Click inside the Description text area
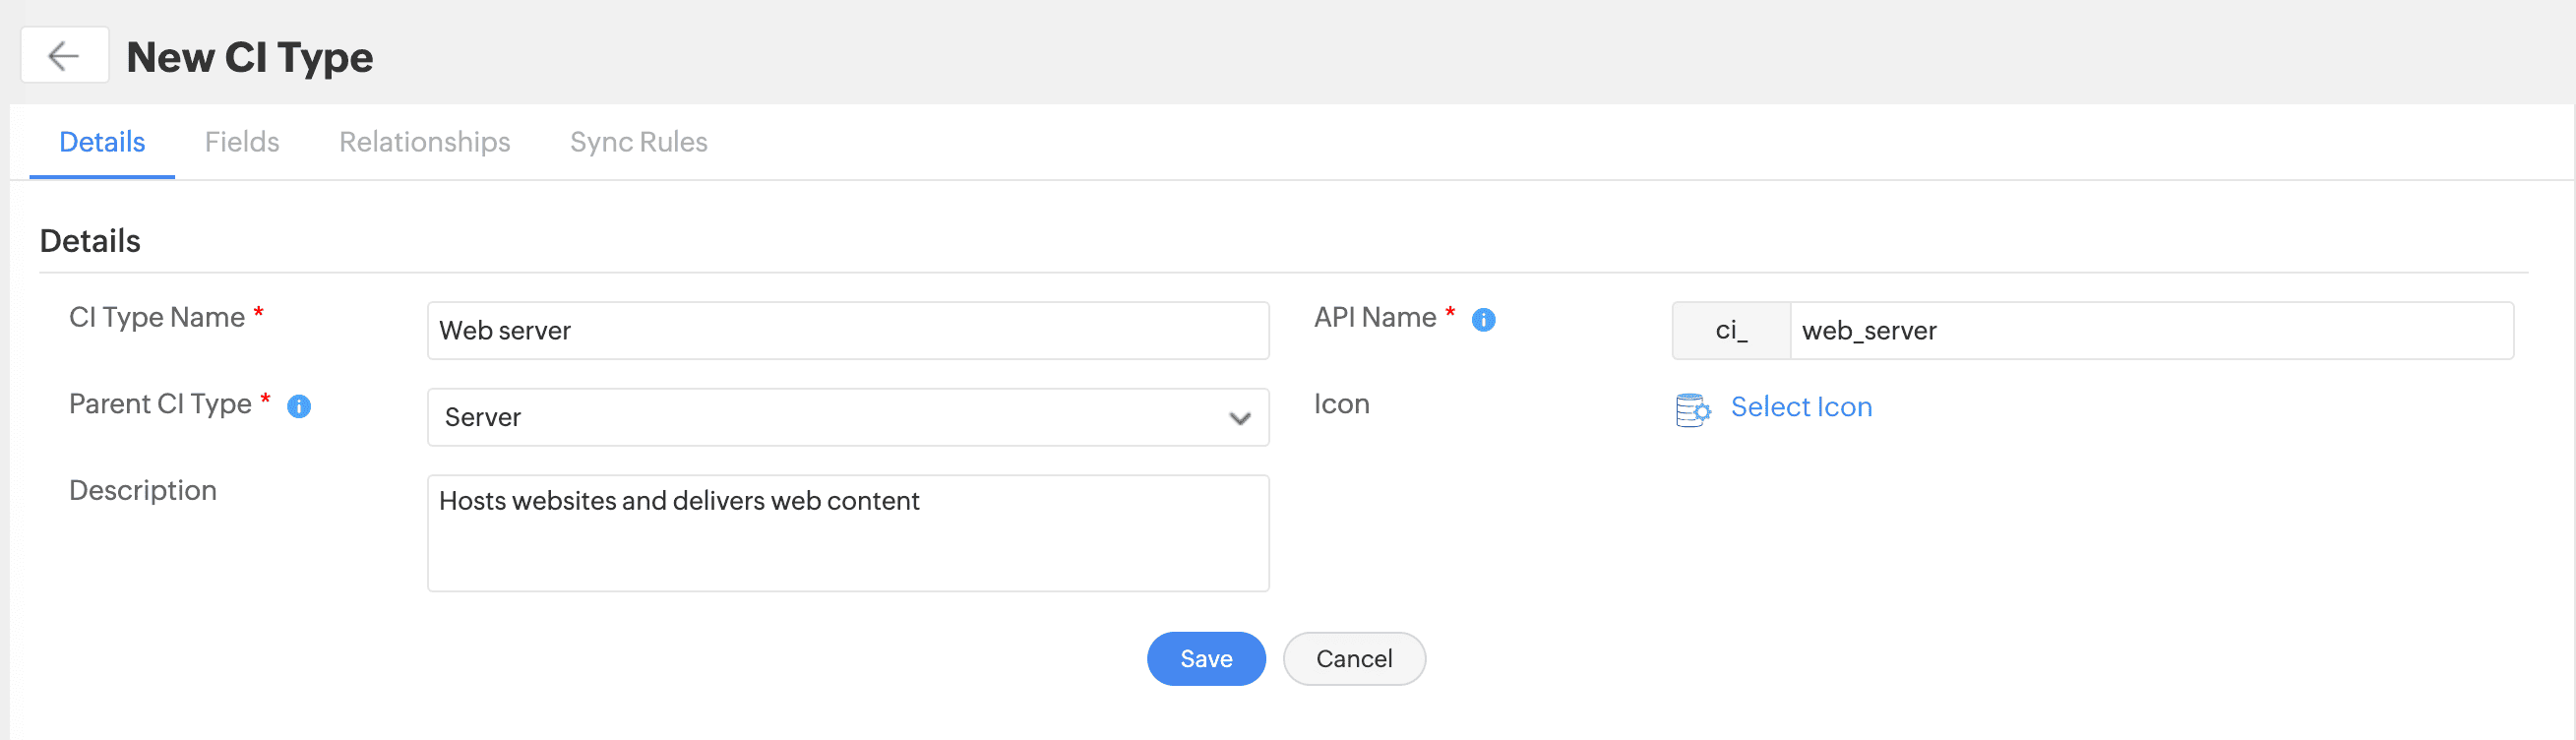 (847, 533)
